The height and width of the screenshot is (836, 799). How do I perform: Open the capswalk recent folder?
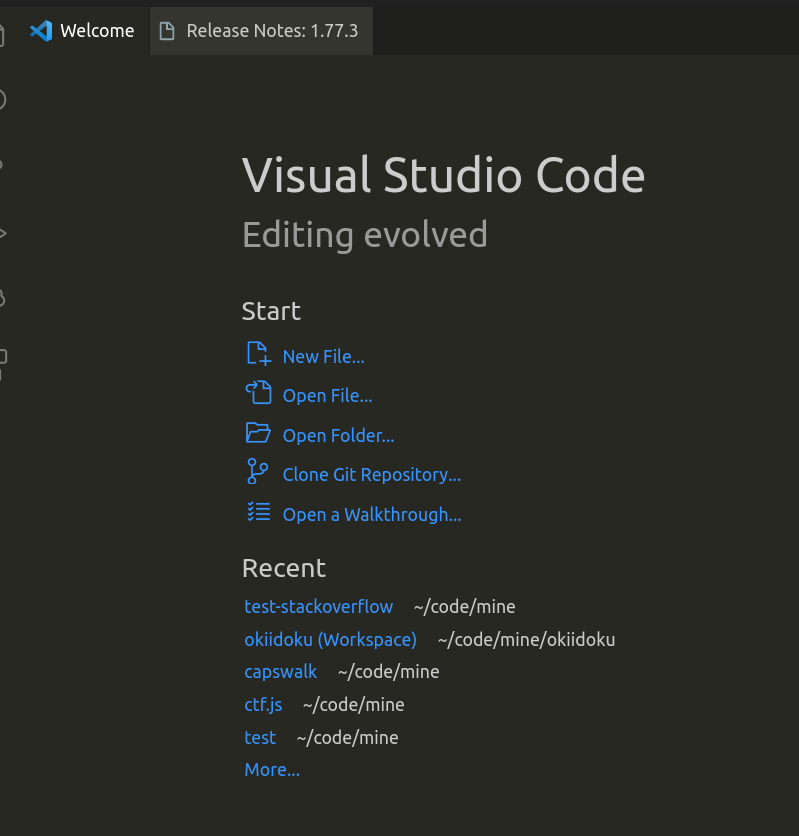(x=280, y=671)
